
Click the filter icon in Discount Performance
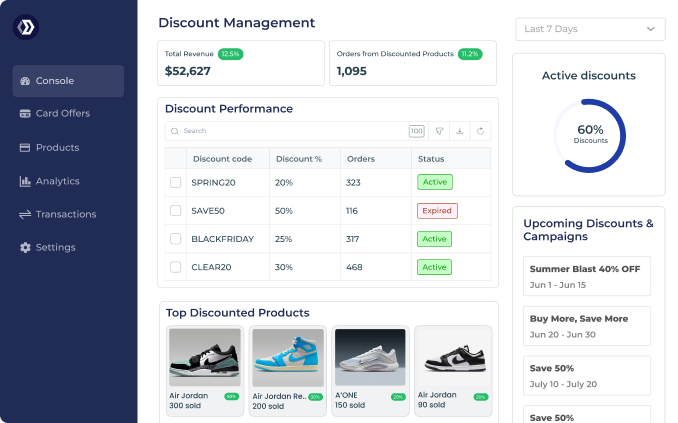click(x=438, y=131)
